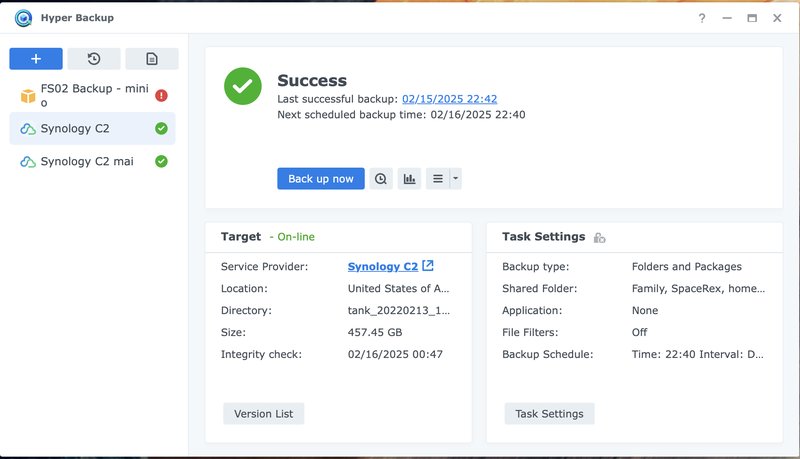800x459 pixels.
Task: Click the three-line action menu icon
Action: (438, 178)
